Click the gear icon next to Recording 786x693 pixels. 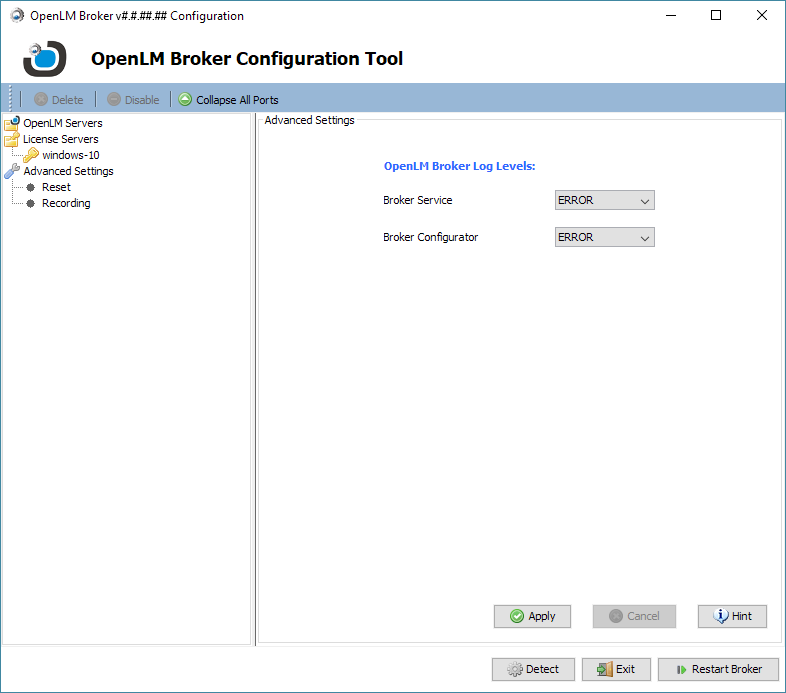[31, 203]
